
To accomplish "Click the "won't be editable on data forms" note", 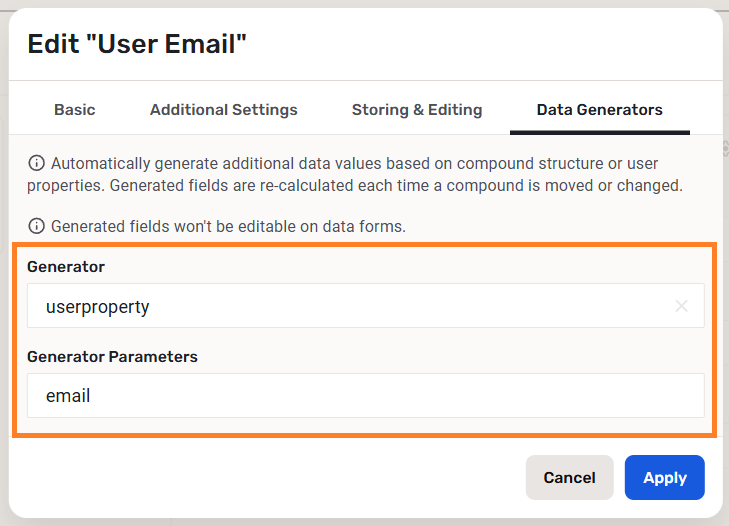I will (x=228, y=226).
